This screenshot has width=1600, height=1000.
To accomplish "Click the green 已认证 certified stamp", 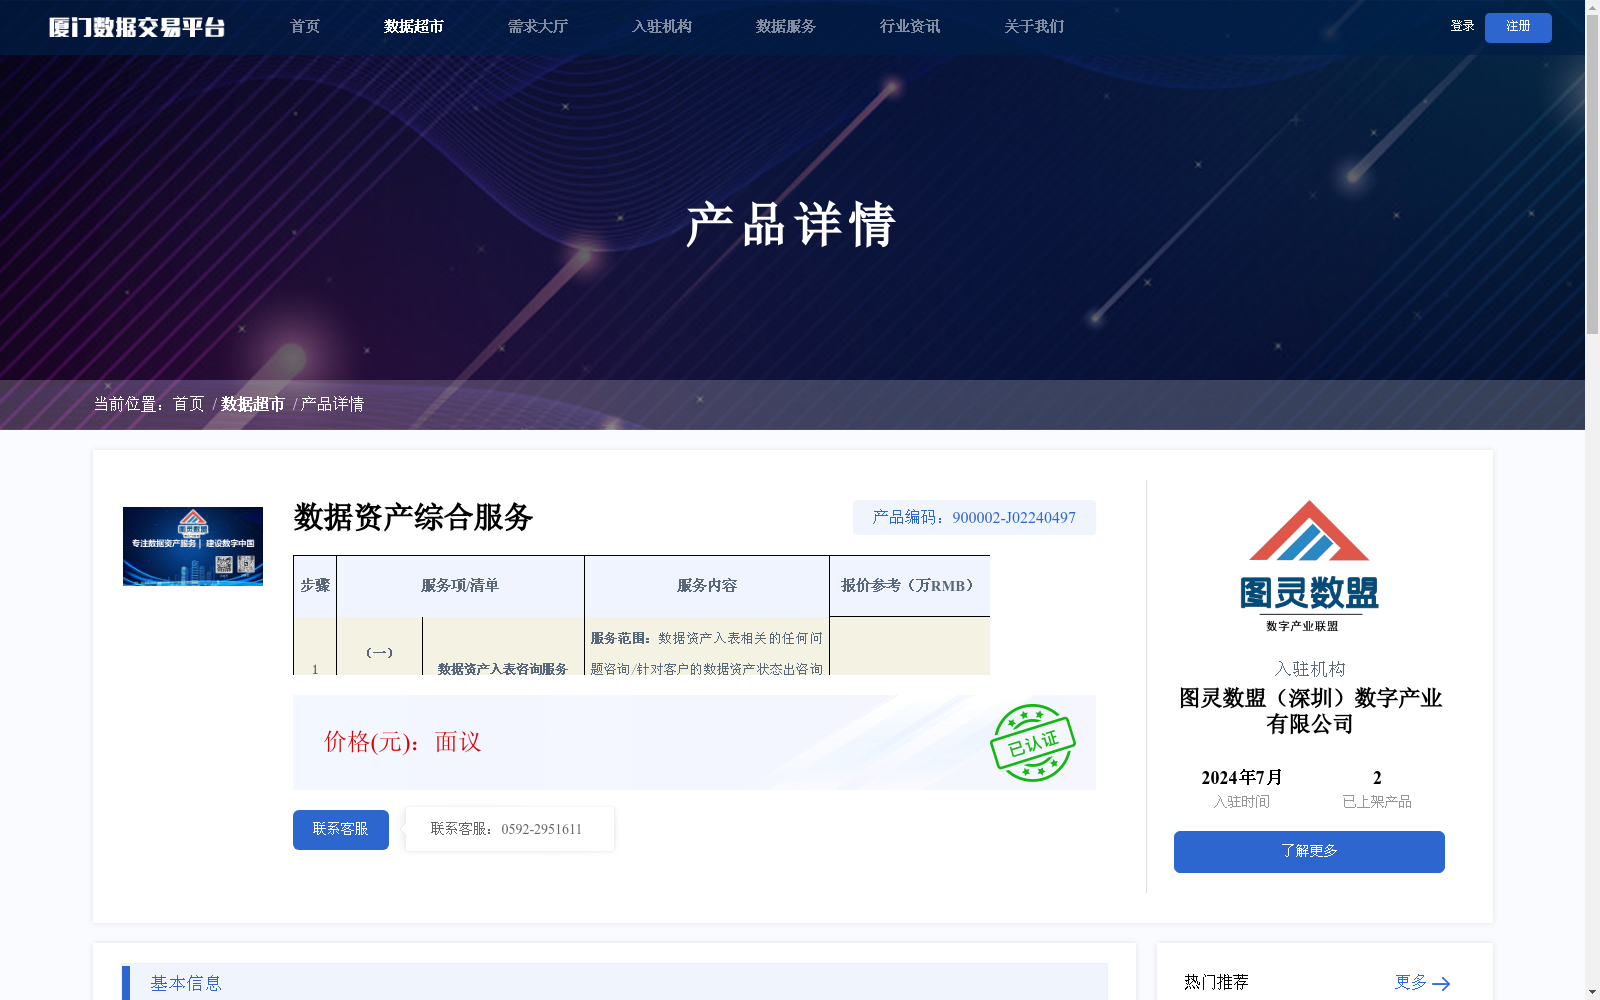I will (x=1033, y=743).
